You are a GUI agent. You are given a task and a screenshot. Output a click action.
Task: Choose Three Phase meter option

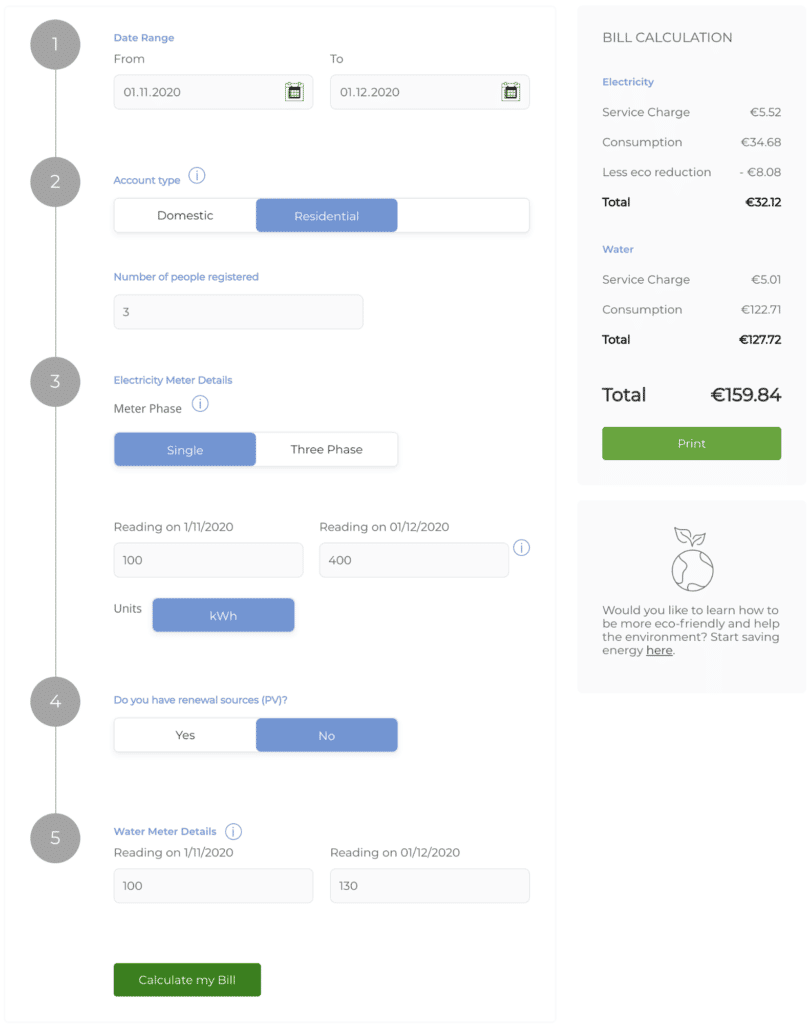(326, 450)
